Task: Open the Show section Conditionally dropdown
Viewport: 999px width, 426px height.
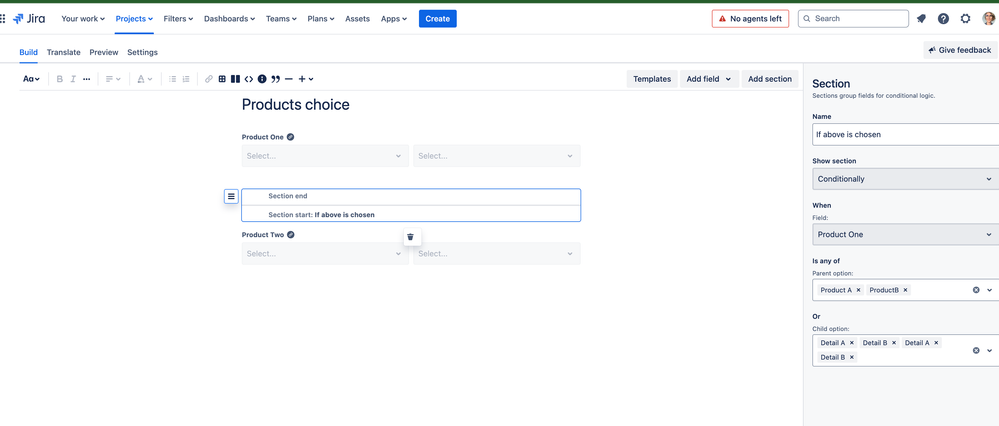Action: (905, 179)
